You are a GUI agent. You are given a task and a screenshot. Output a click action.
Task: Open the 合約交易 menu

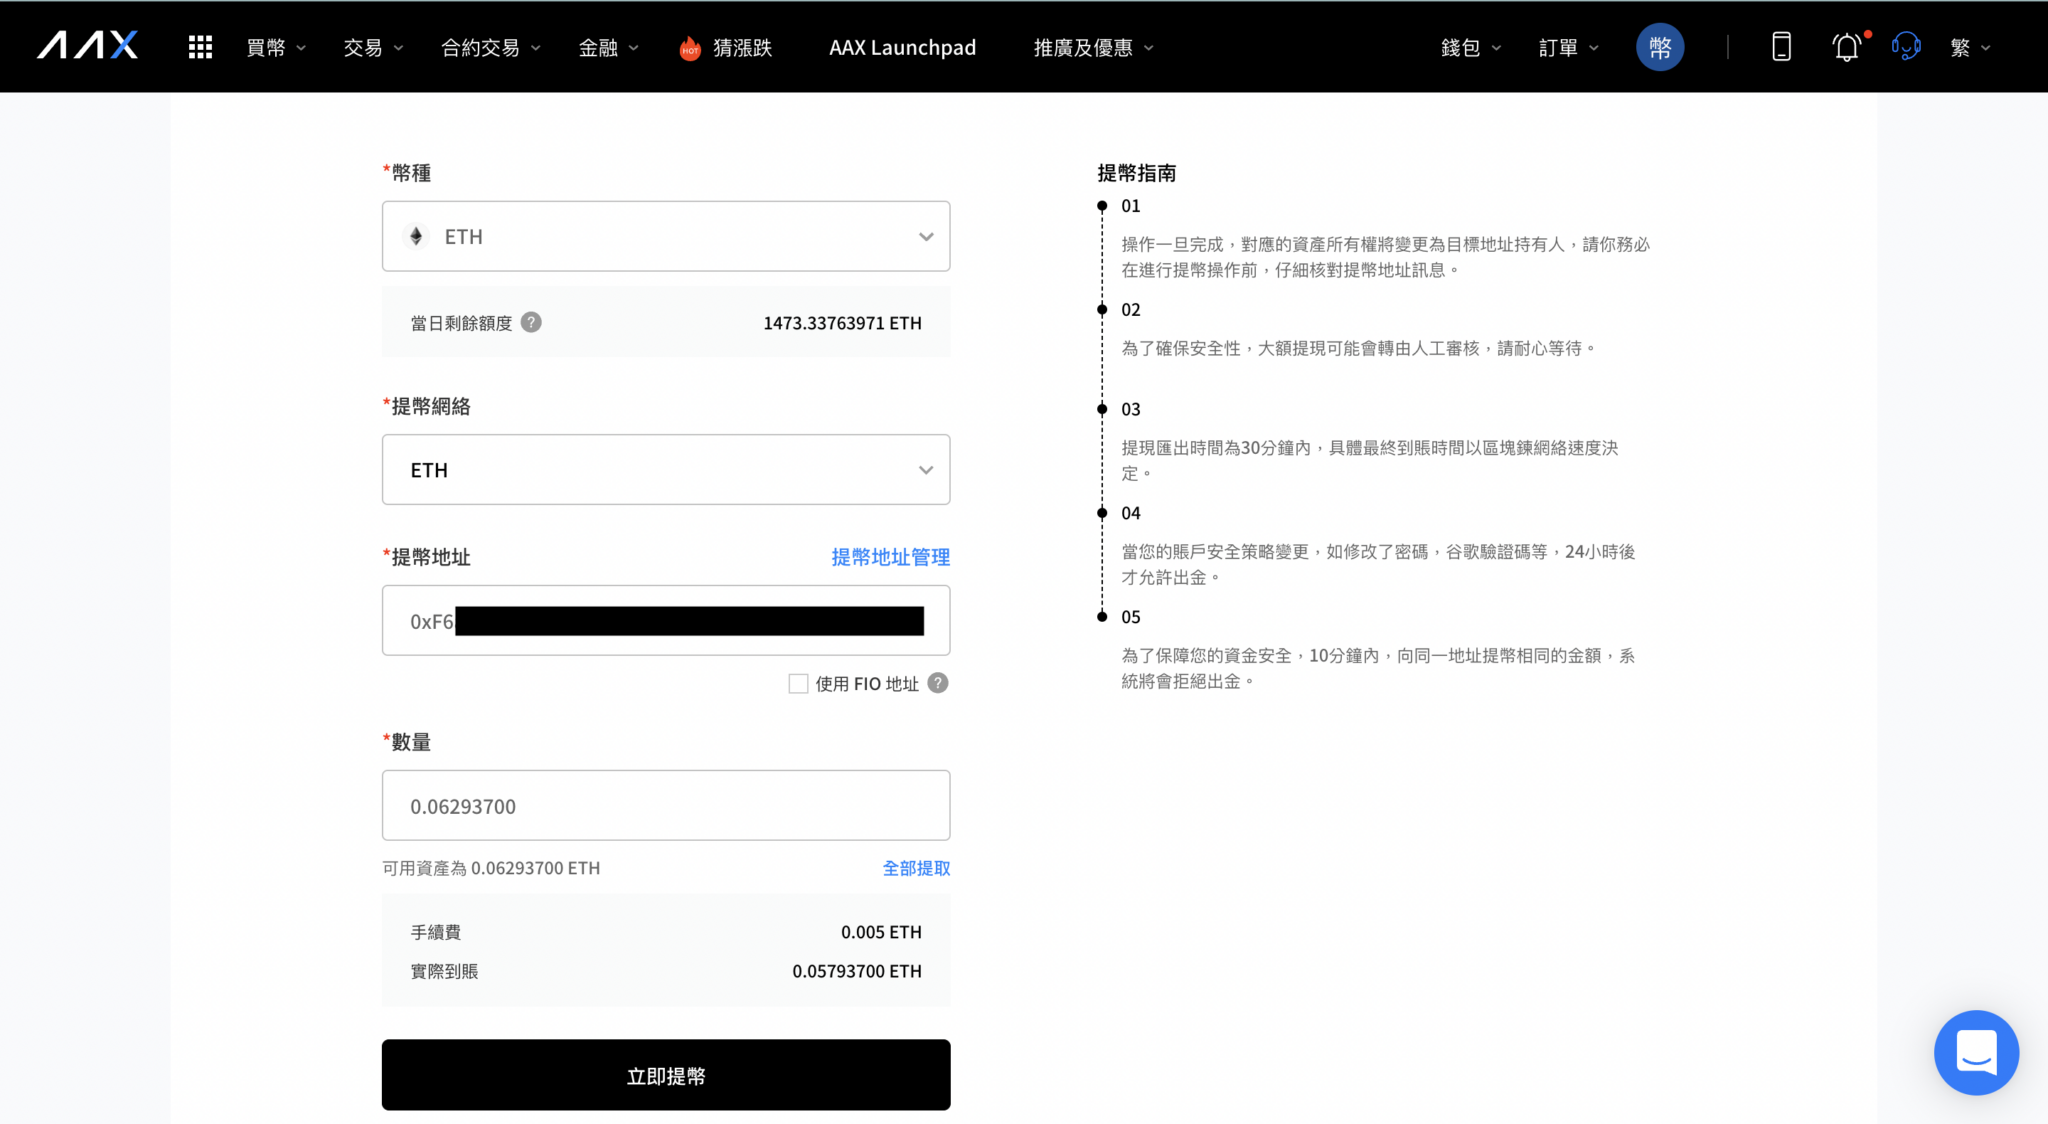coord(490,47)
